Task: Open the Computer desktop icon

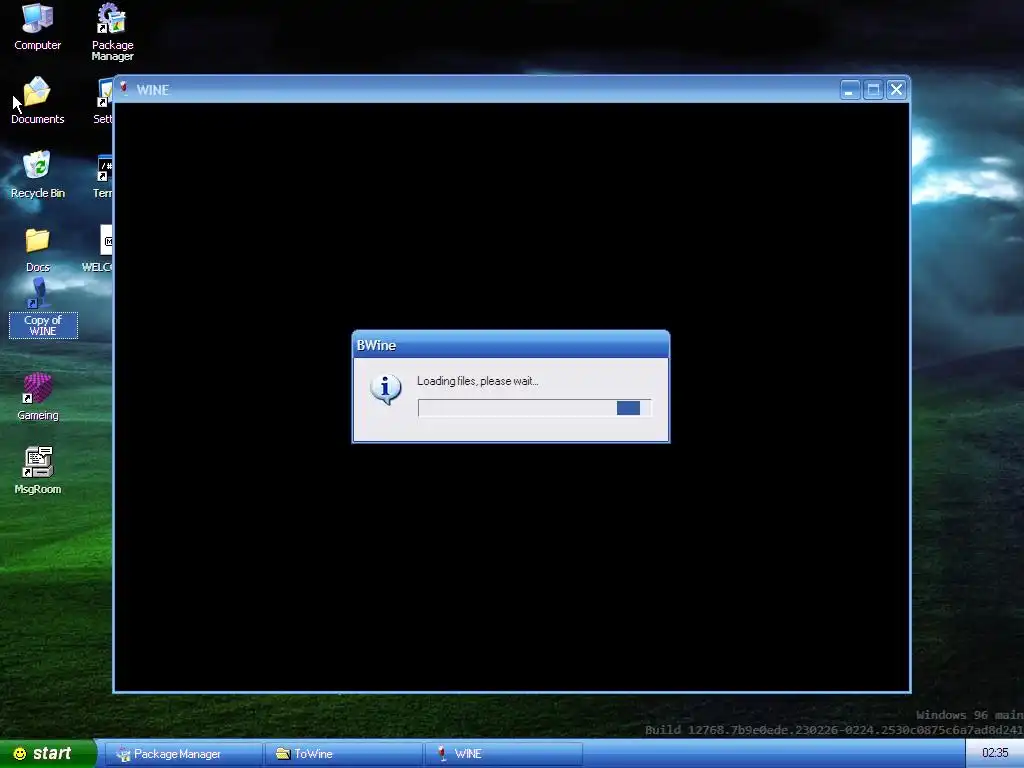Action: pyautogui.click(x=37, y=26)
